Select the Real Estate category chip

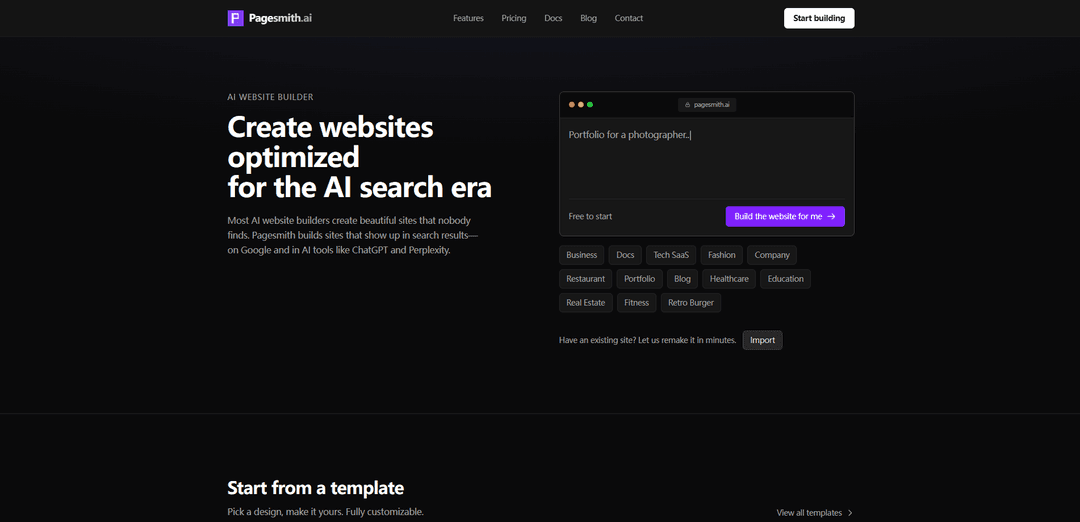[585, 303]
